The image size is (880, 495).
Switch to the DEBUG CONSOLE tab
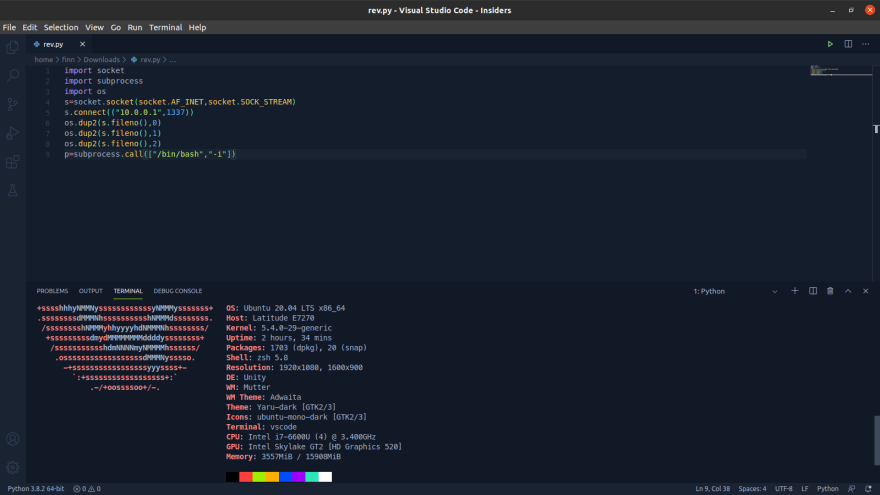pos(178,291)
